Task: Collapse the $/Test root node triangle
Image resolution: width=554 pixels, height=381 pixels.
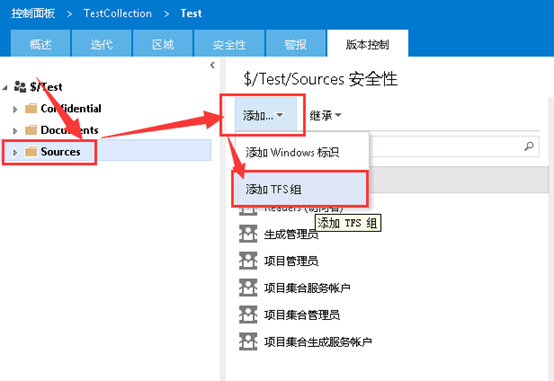Action: coord(5,87)
